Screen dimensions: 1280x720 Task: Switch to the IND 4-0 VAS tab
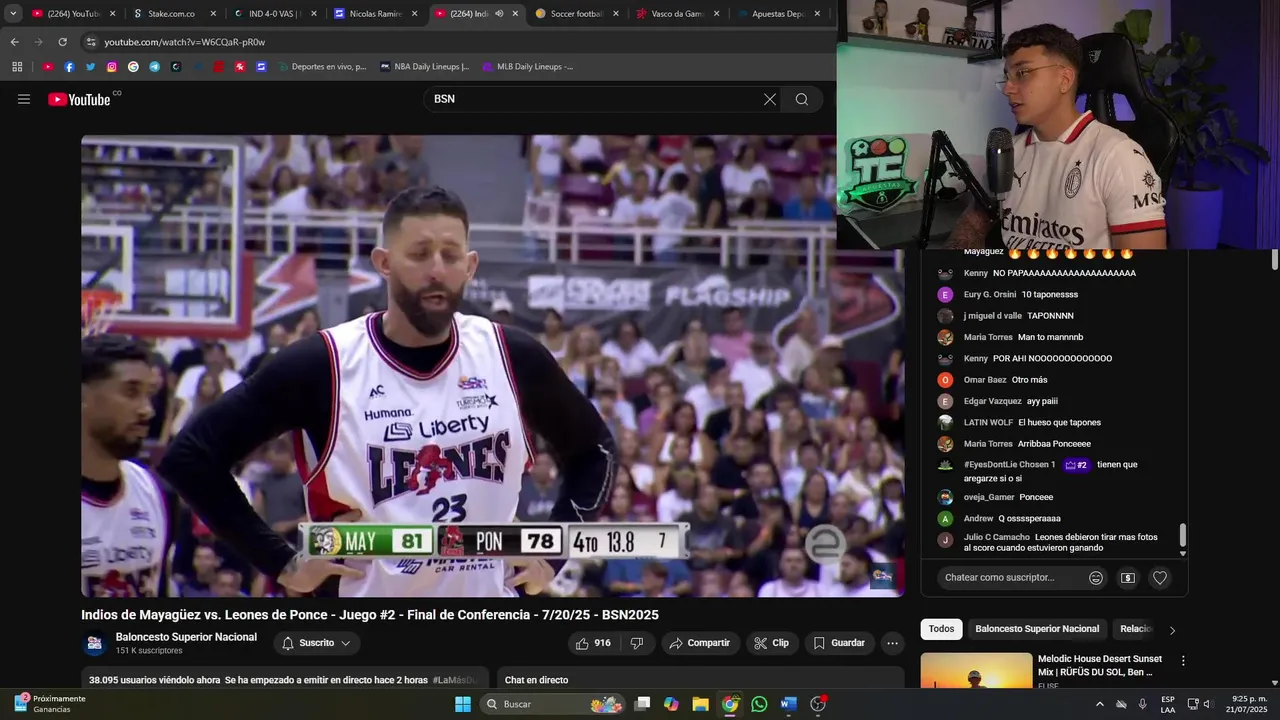[x=274, y=14]
